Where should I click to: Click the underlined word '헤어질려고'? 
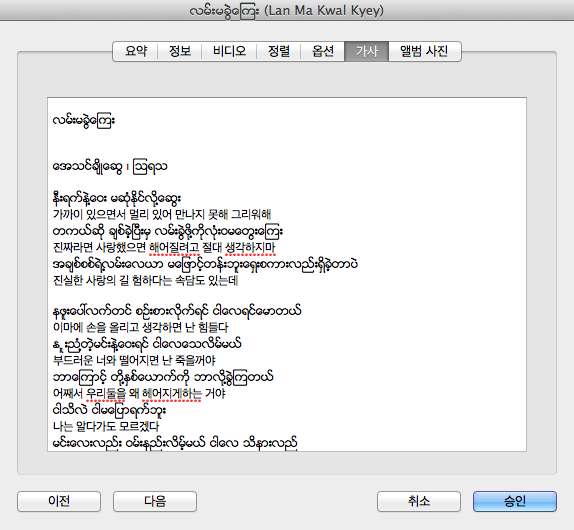click(x=175, y=247)
